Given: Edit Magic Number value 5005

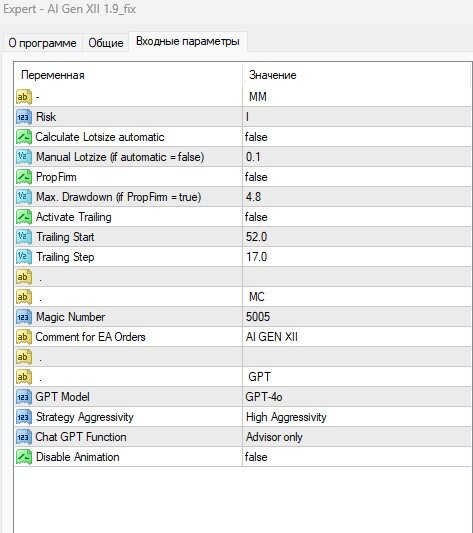Looking at the screenshot, I should [357, 317].
